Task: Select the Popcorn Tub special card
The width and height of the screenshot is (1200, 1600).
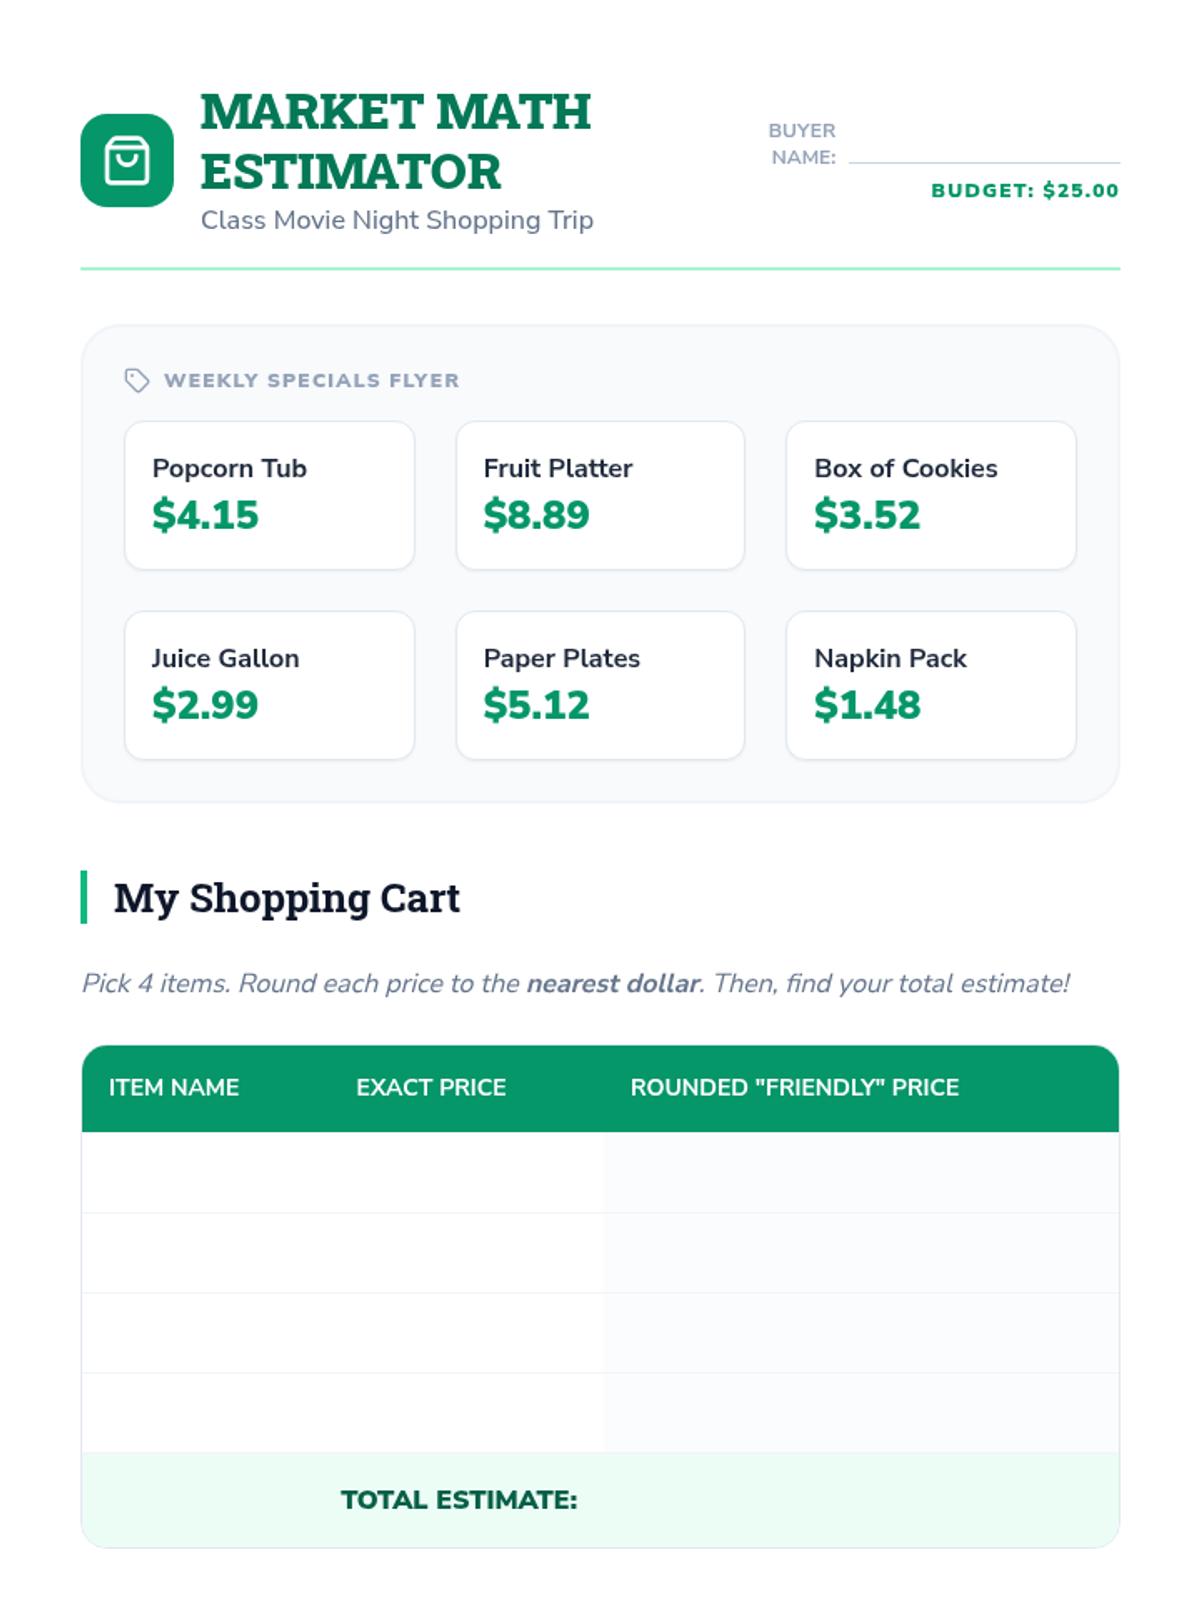Action: pos(269,495)
